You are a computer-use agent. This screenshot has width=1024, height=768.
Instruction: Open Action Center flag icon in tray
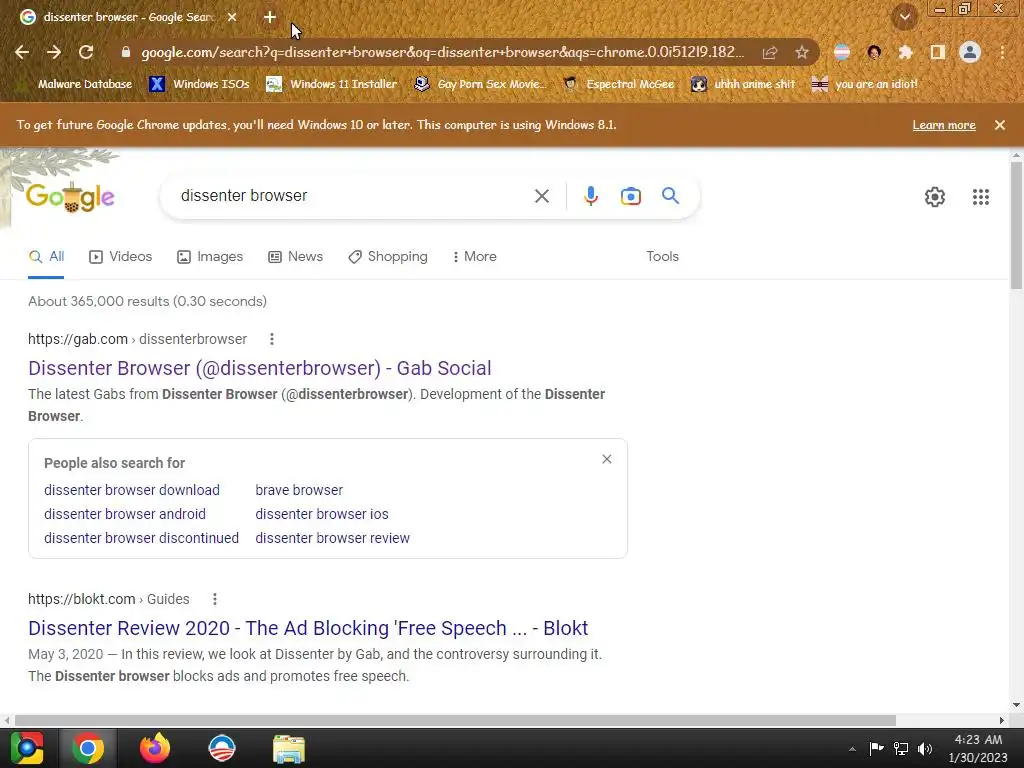876,748
